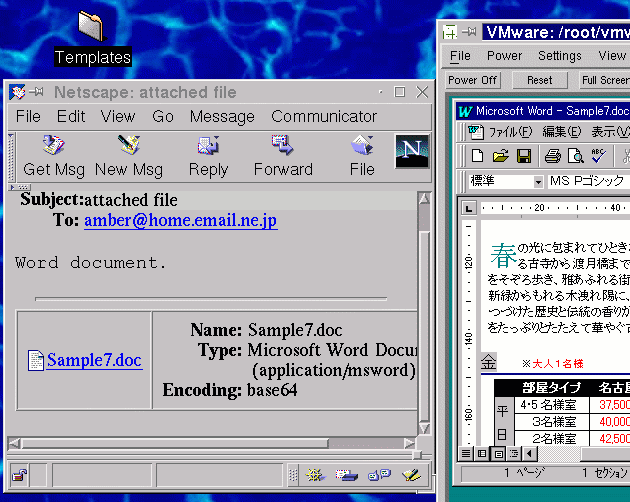Open the Mailbox icon in component bar
Image resolution: width=630 pixels, height=502 pixels.
pyautogui.click(x=347, y=475)
